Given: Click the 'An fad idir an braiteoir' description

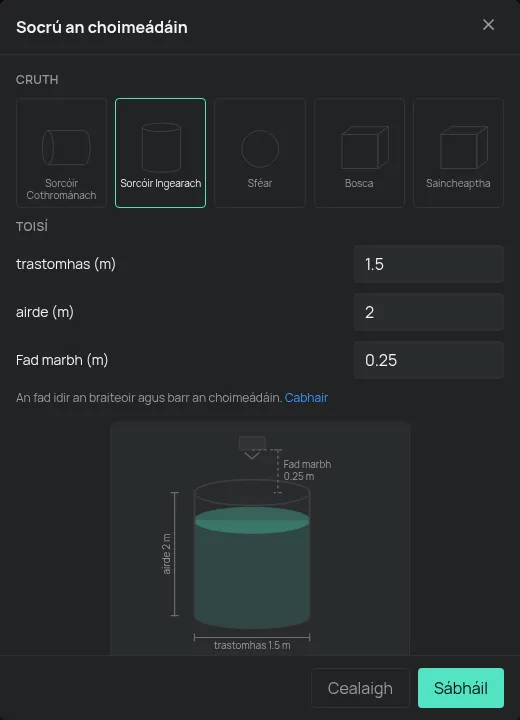Looking at the screenshot, I should (x=149, y=398).
